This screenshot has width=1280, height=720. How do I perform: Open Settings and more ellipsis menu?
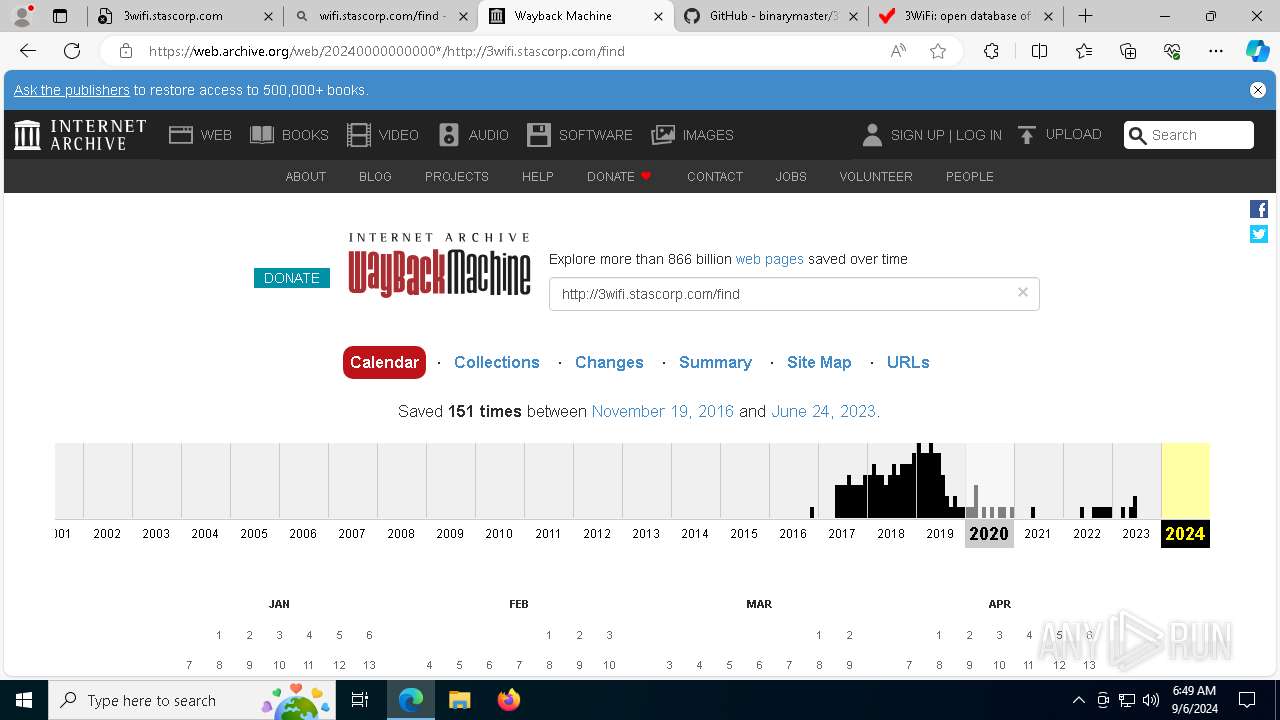1216,51
